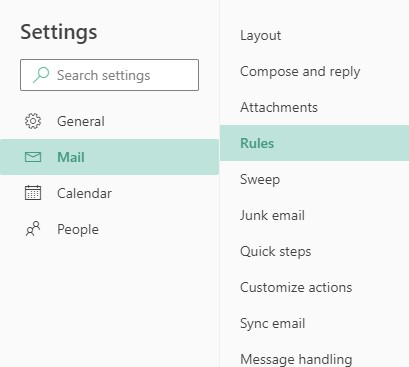Click the magnifier icon in search box
Screen dimensions: 409x367
(x=41, y=75)
